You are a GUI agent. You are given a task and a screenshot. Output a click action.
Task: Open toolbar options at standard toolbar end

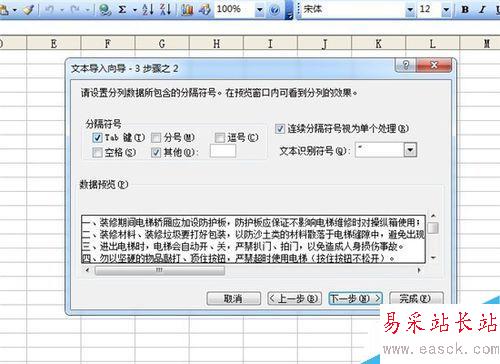coord(290,10)
